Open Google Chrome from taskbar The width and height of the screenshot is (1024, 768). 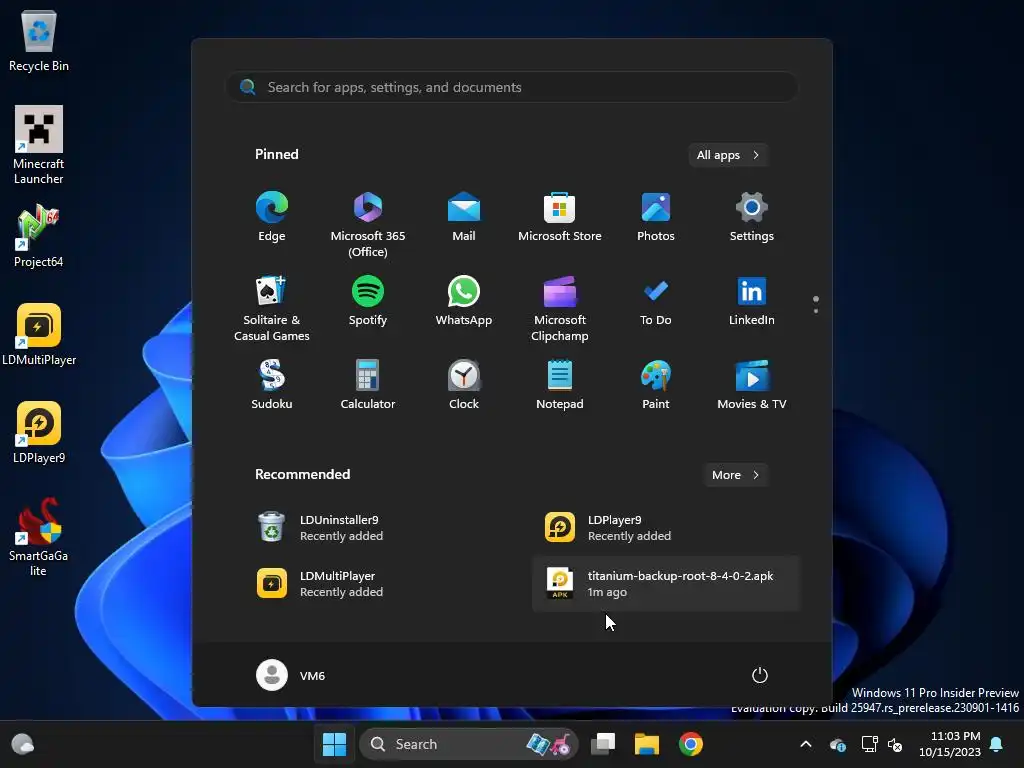(690, 744)
